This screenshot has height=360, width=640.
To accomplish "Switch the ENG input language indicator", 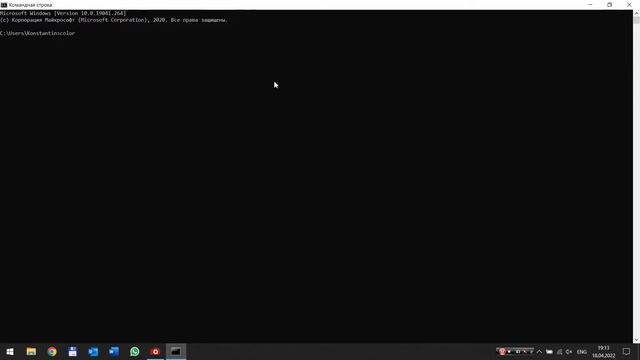I will (x=582, y=352).
